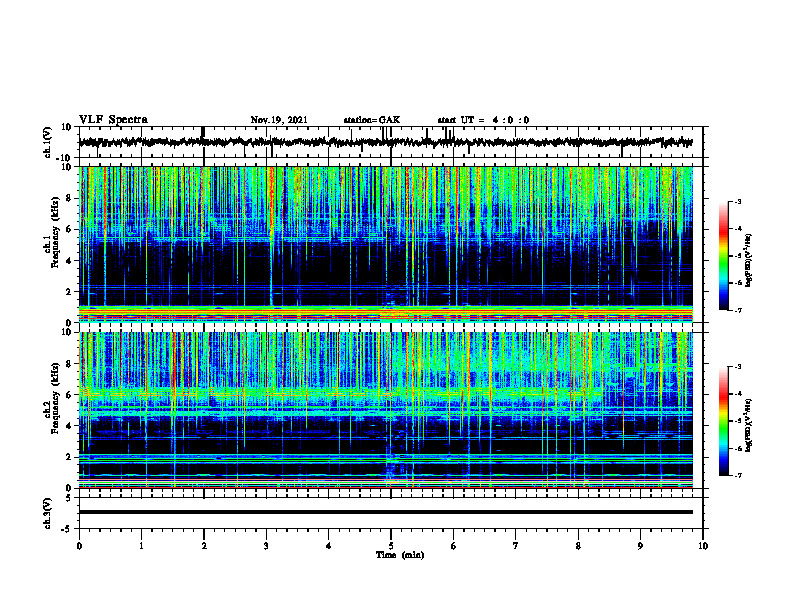792x612 pixels.
Task: Click time axis tick label "3"
Action: [x=266, y=546]
